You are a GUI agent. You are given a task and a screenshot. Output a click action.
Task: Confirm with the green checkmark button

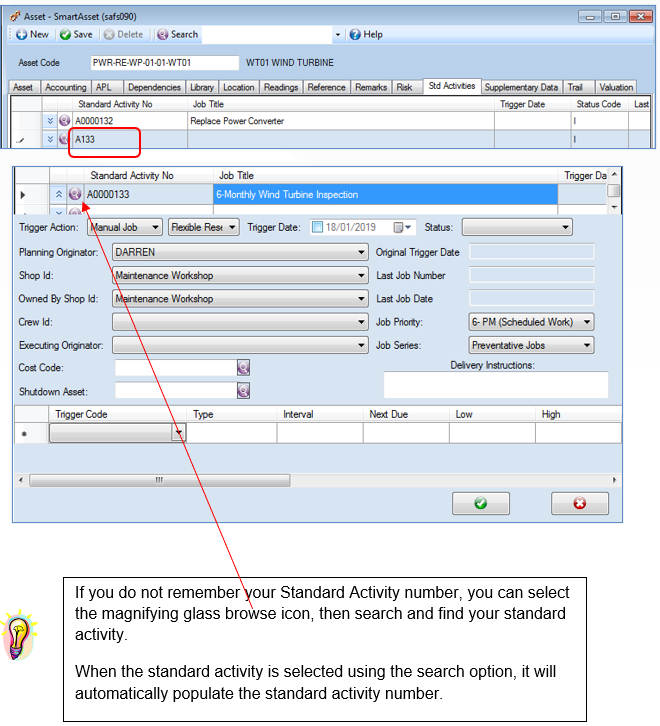pos(481,503)
